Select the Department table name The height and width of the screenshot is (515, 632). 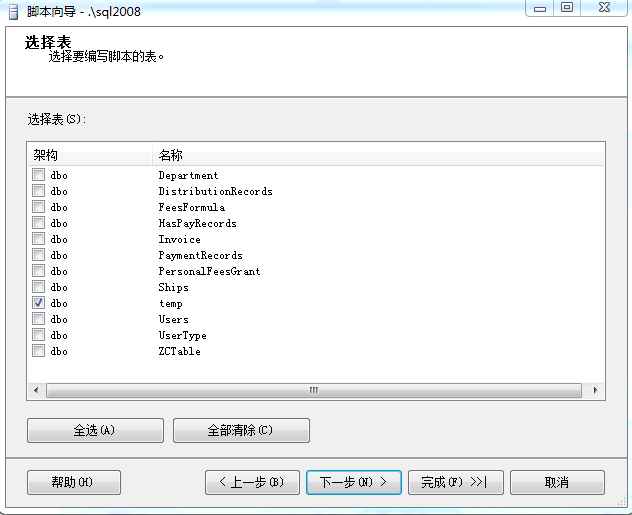tap(188, 175)
